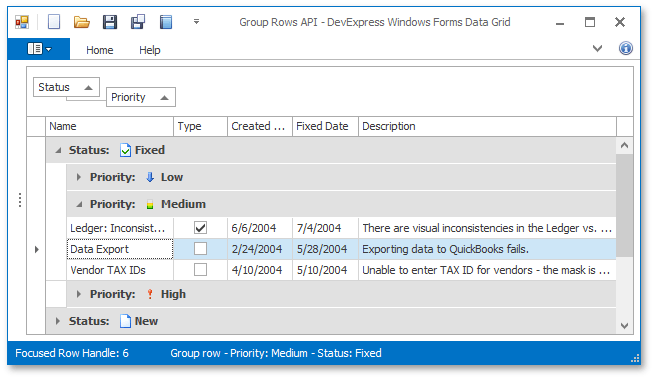Click the vertical scrollbar down arrow
The image size is (654, 379).
[624, 326]
